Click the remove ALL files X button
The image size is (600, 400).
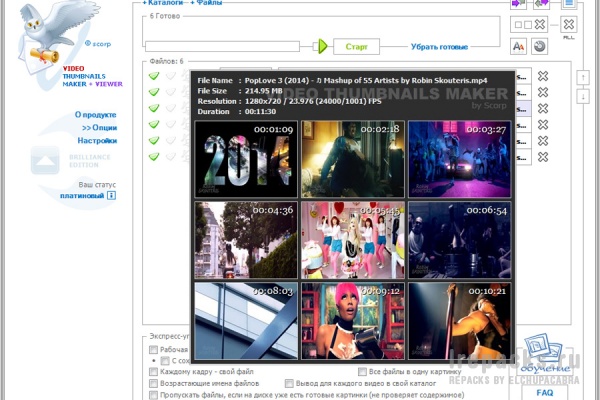569,24
